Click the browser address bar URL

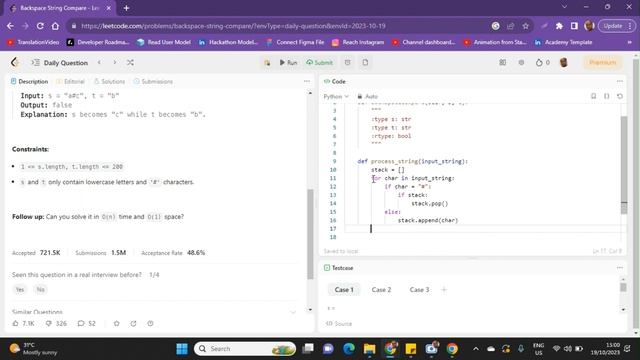tap(233, 26)
